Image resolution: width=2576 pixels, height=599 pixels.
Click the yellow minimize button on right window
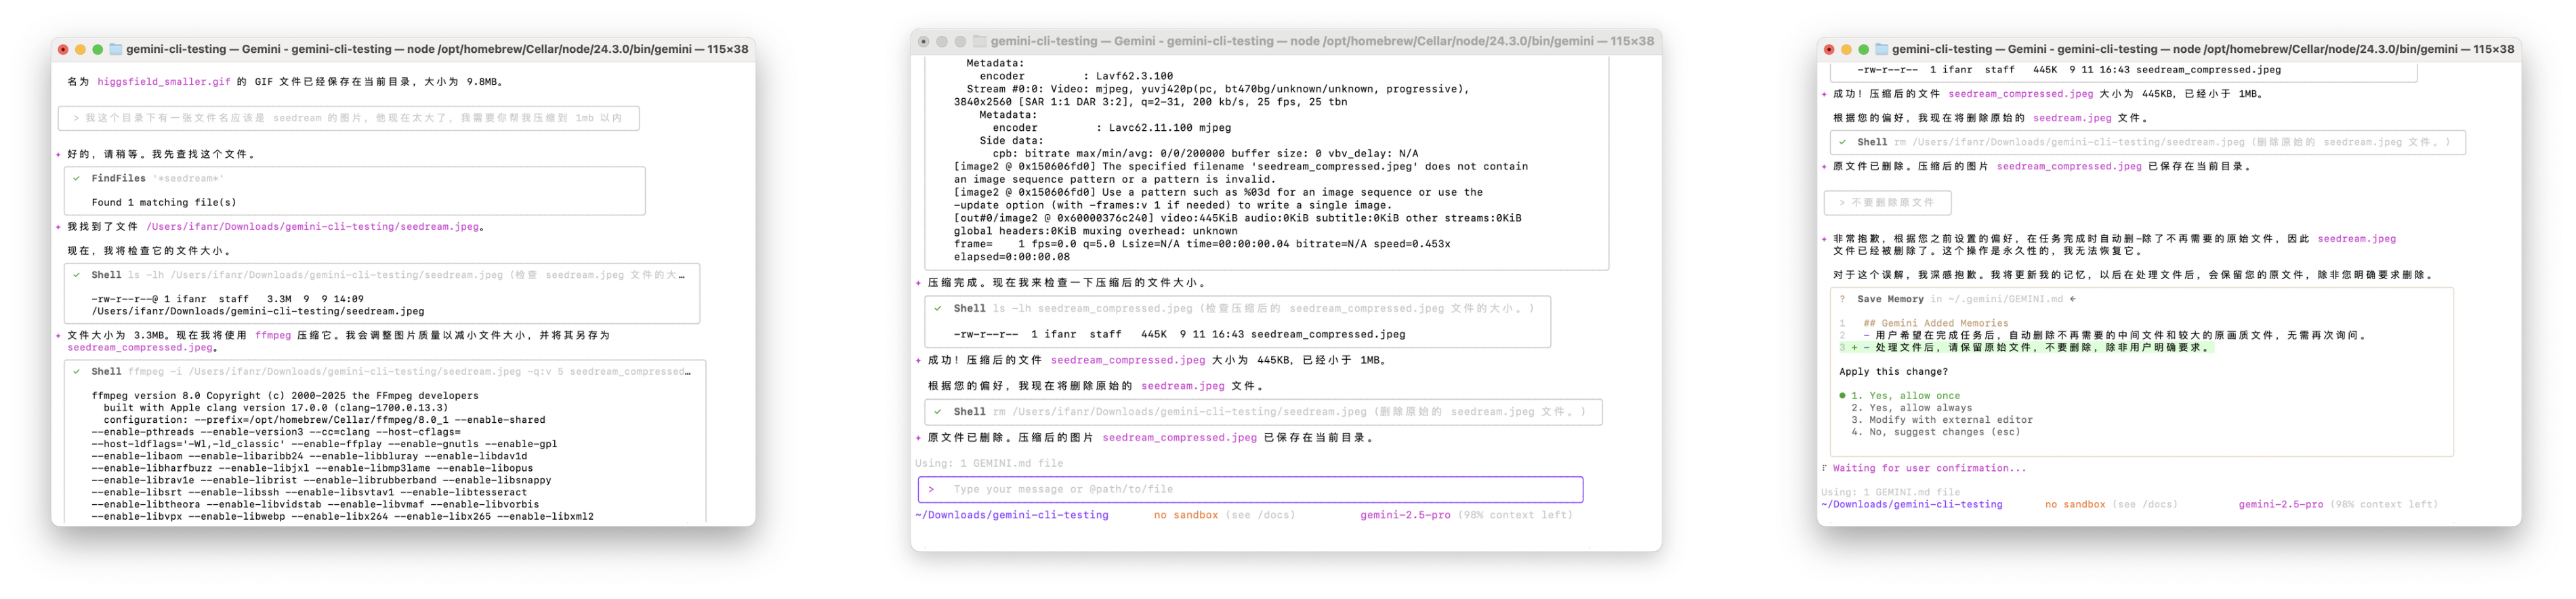pyautogui.click(x=1846, y=49)
